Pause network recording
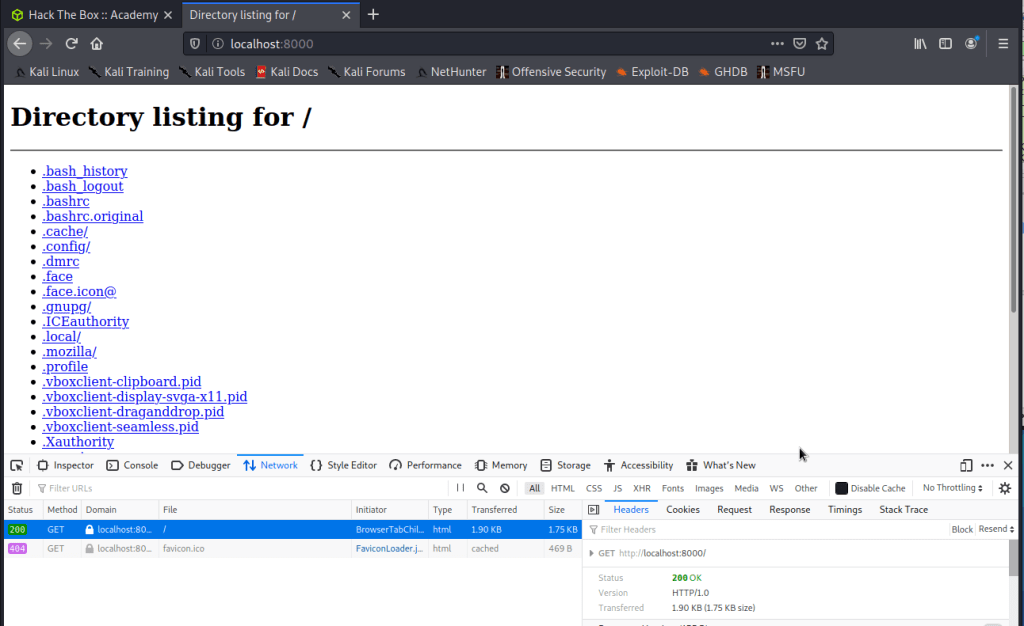This screenshot has height=626, width=1024. pos(460,488)
